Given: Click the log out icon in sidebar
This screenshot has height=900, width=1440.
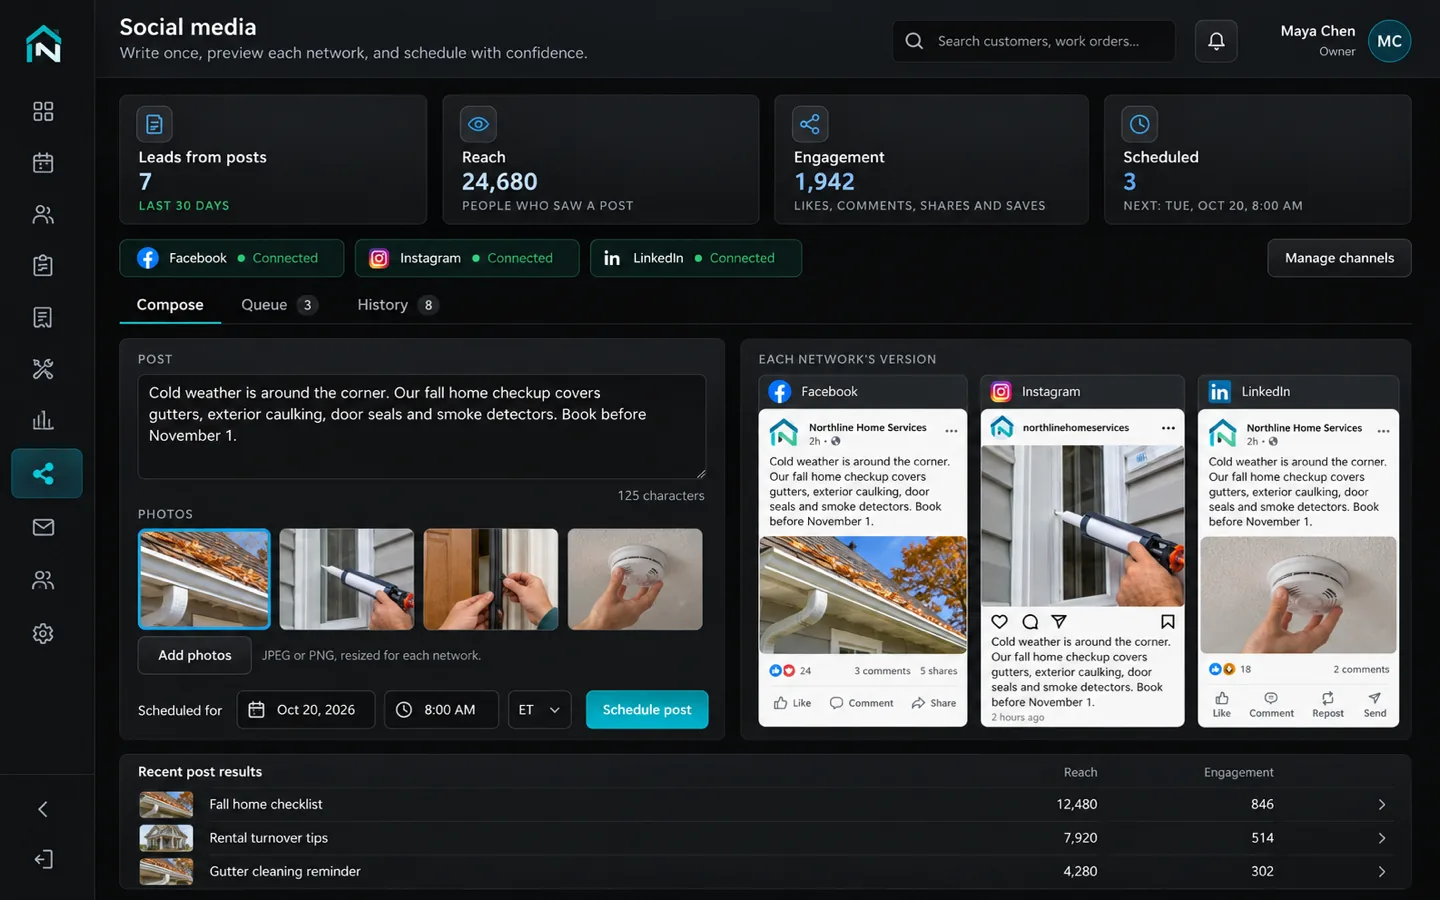Looking at the screenshot, I should [x=43, y=859].
